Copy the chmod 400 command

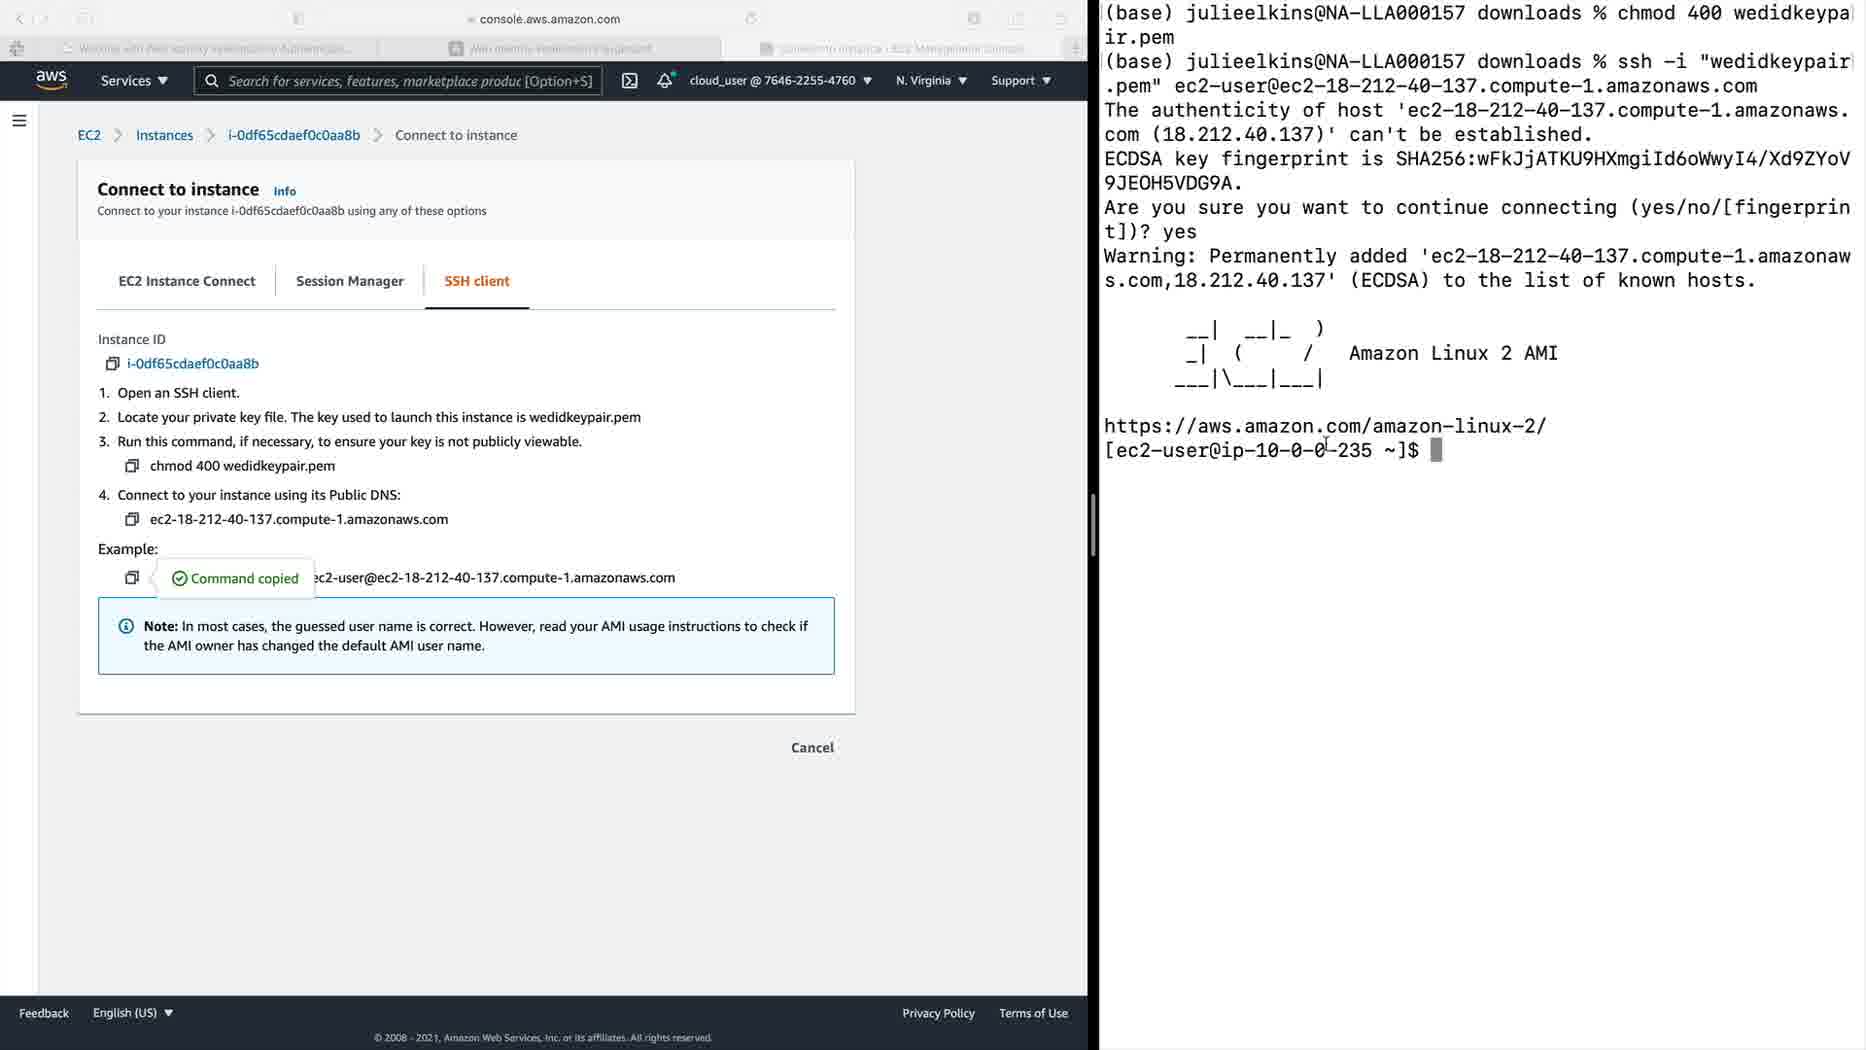[x=131, y=466]
